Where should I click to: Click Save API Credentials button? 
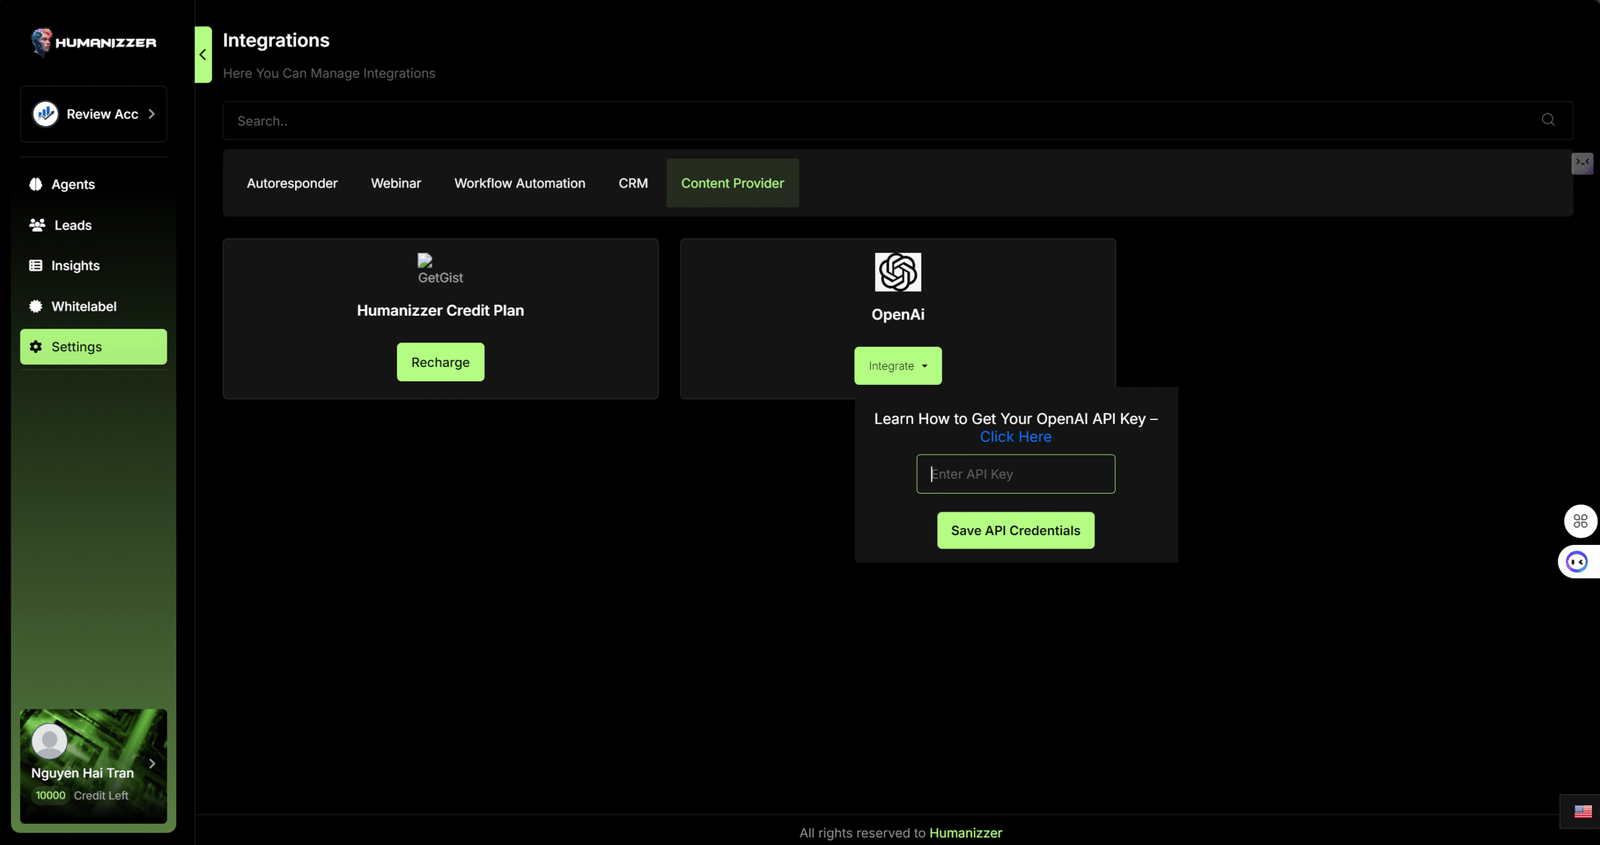tap(1015, 531)
